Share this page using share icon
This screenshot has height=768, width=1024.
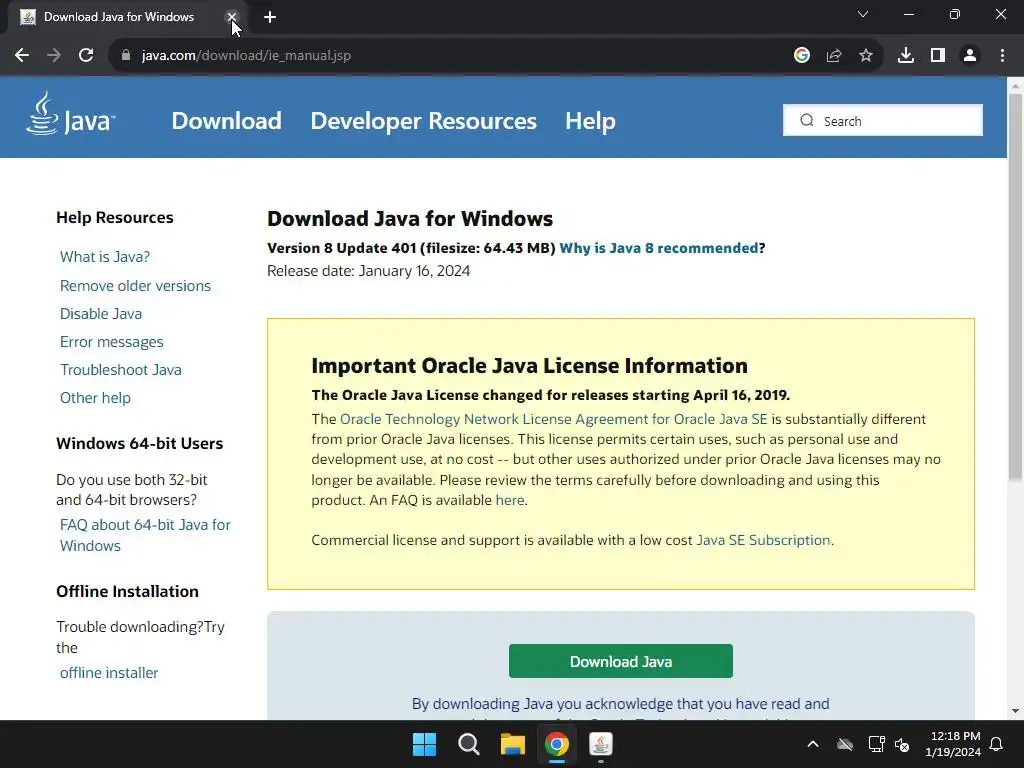[834, 56]
